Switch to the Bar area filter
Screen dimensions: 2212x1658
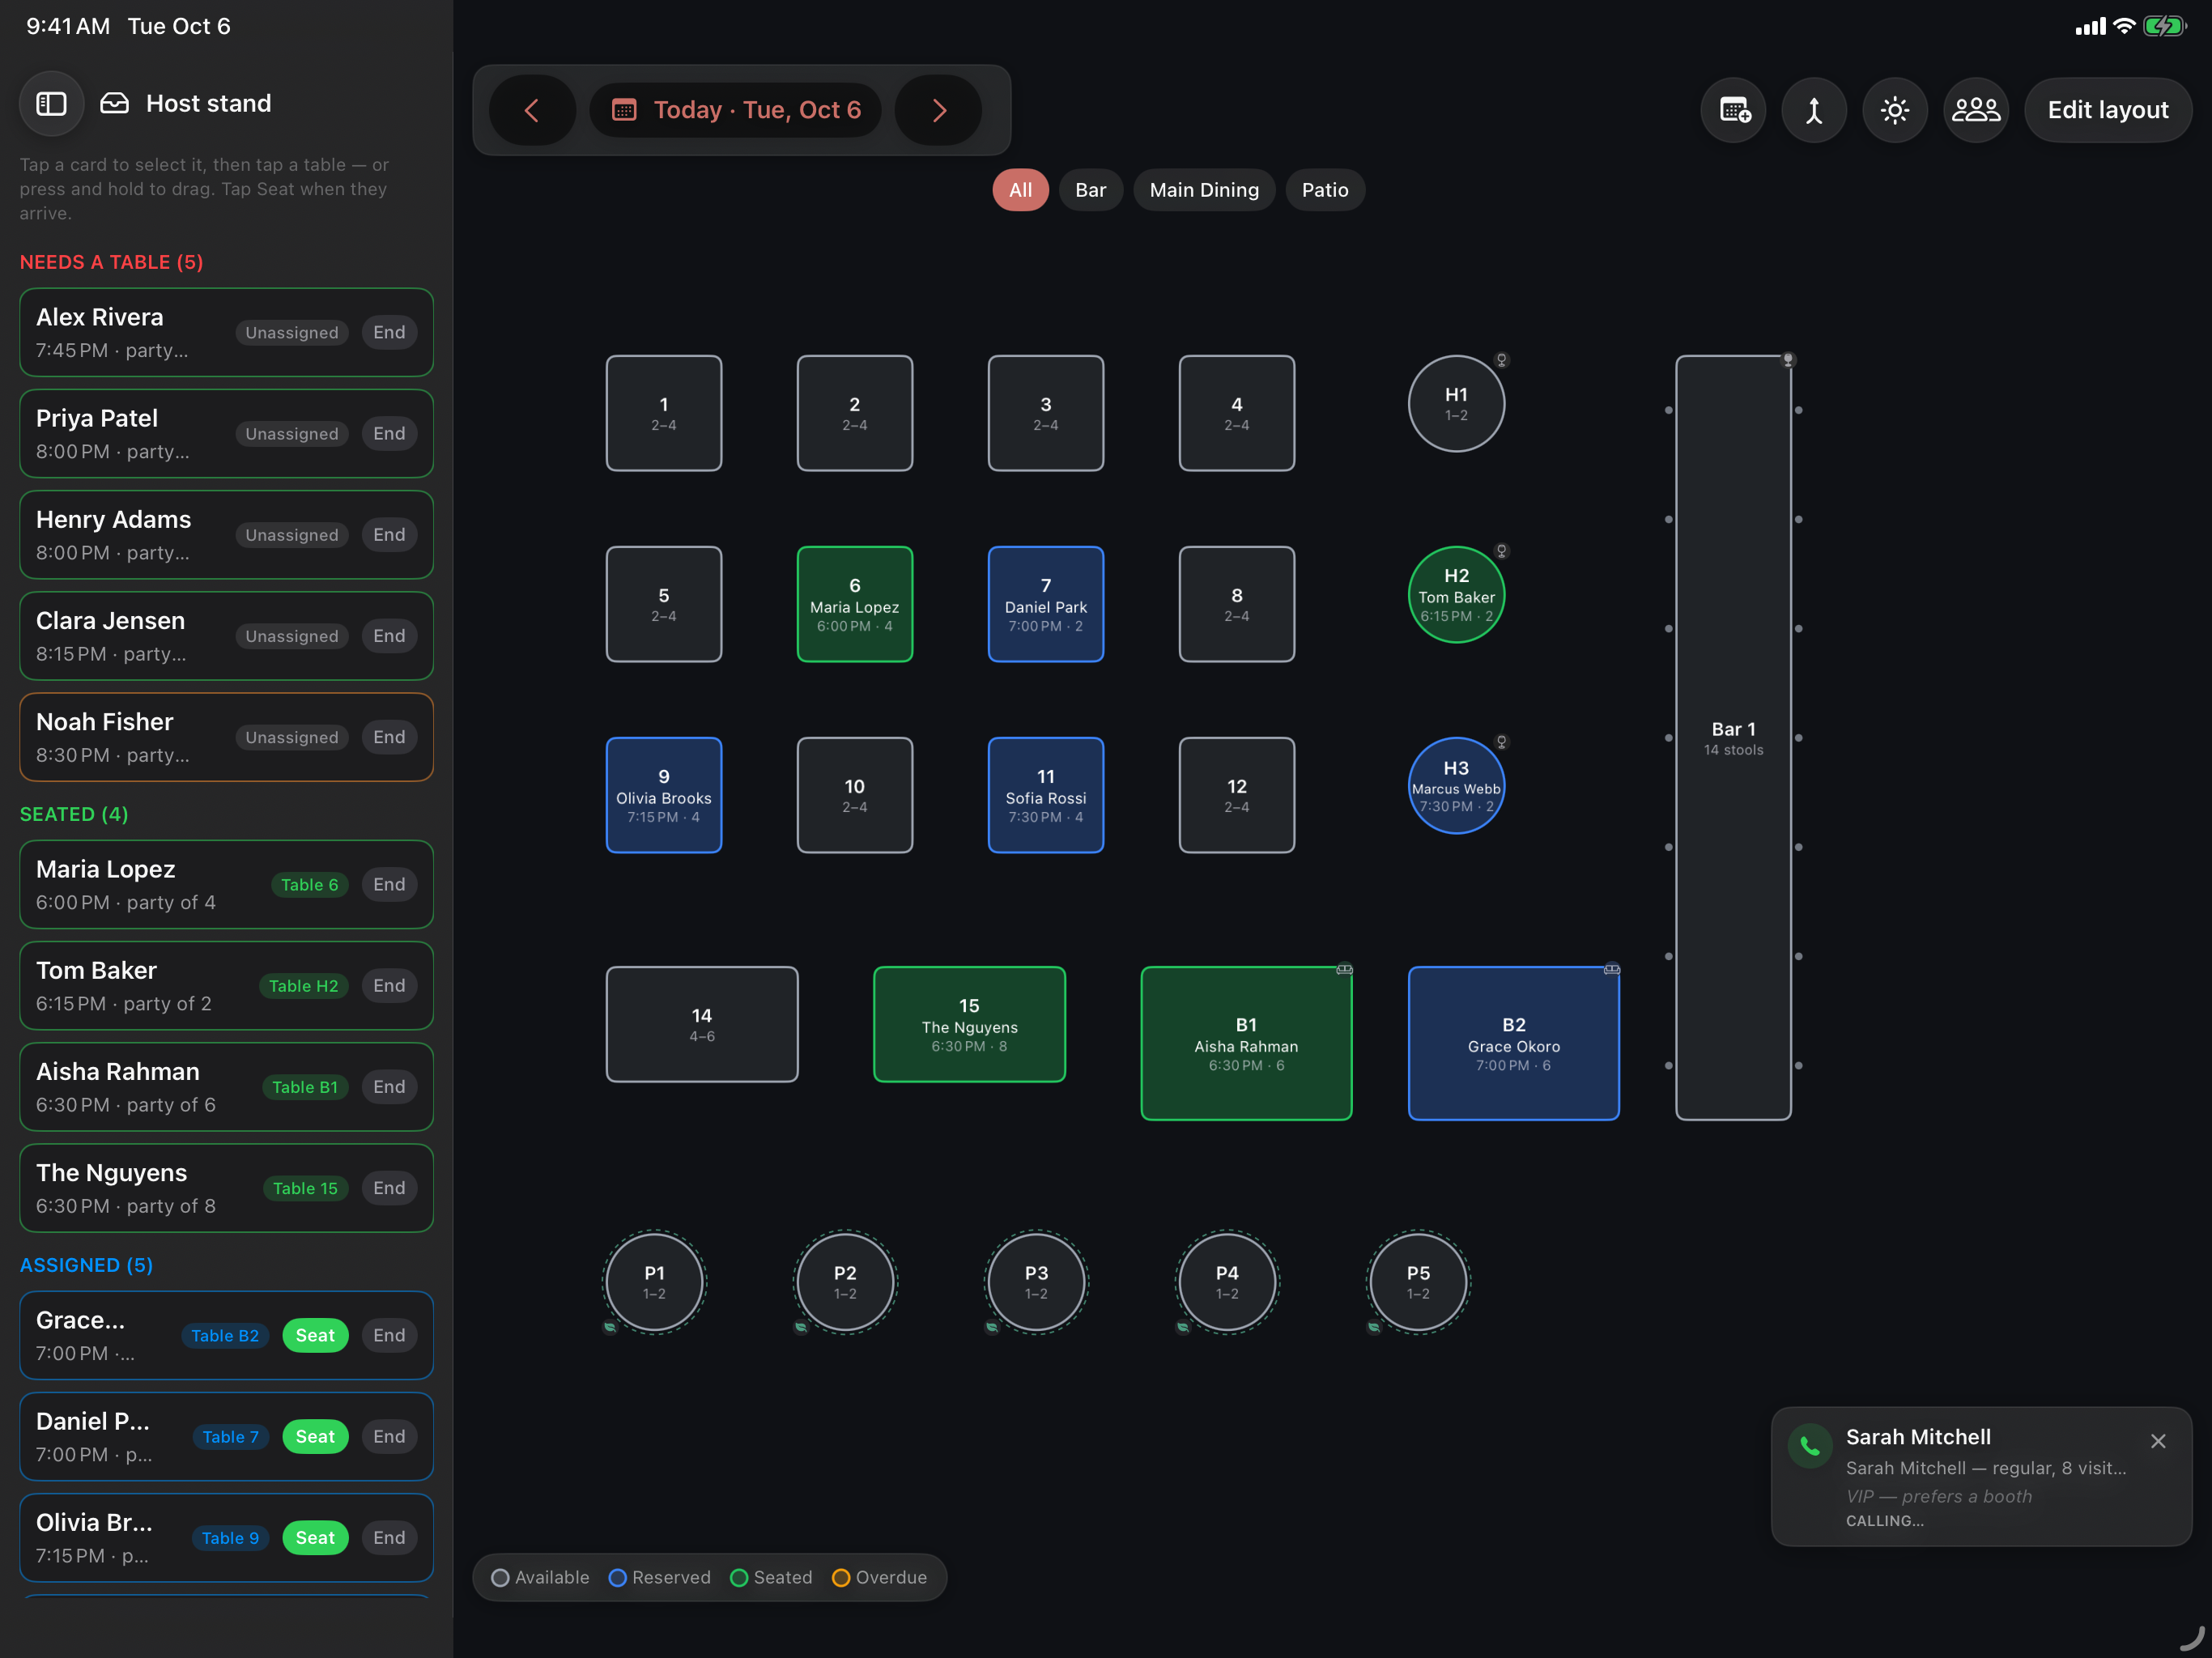(1090, 190)
